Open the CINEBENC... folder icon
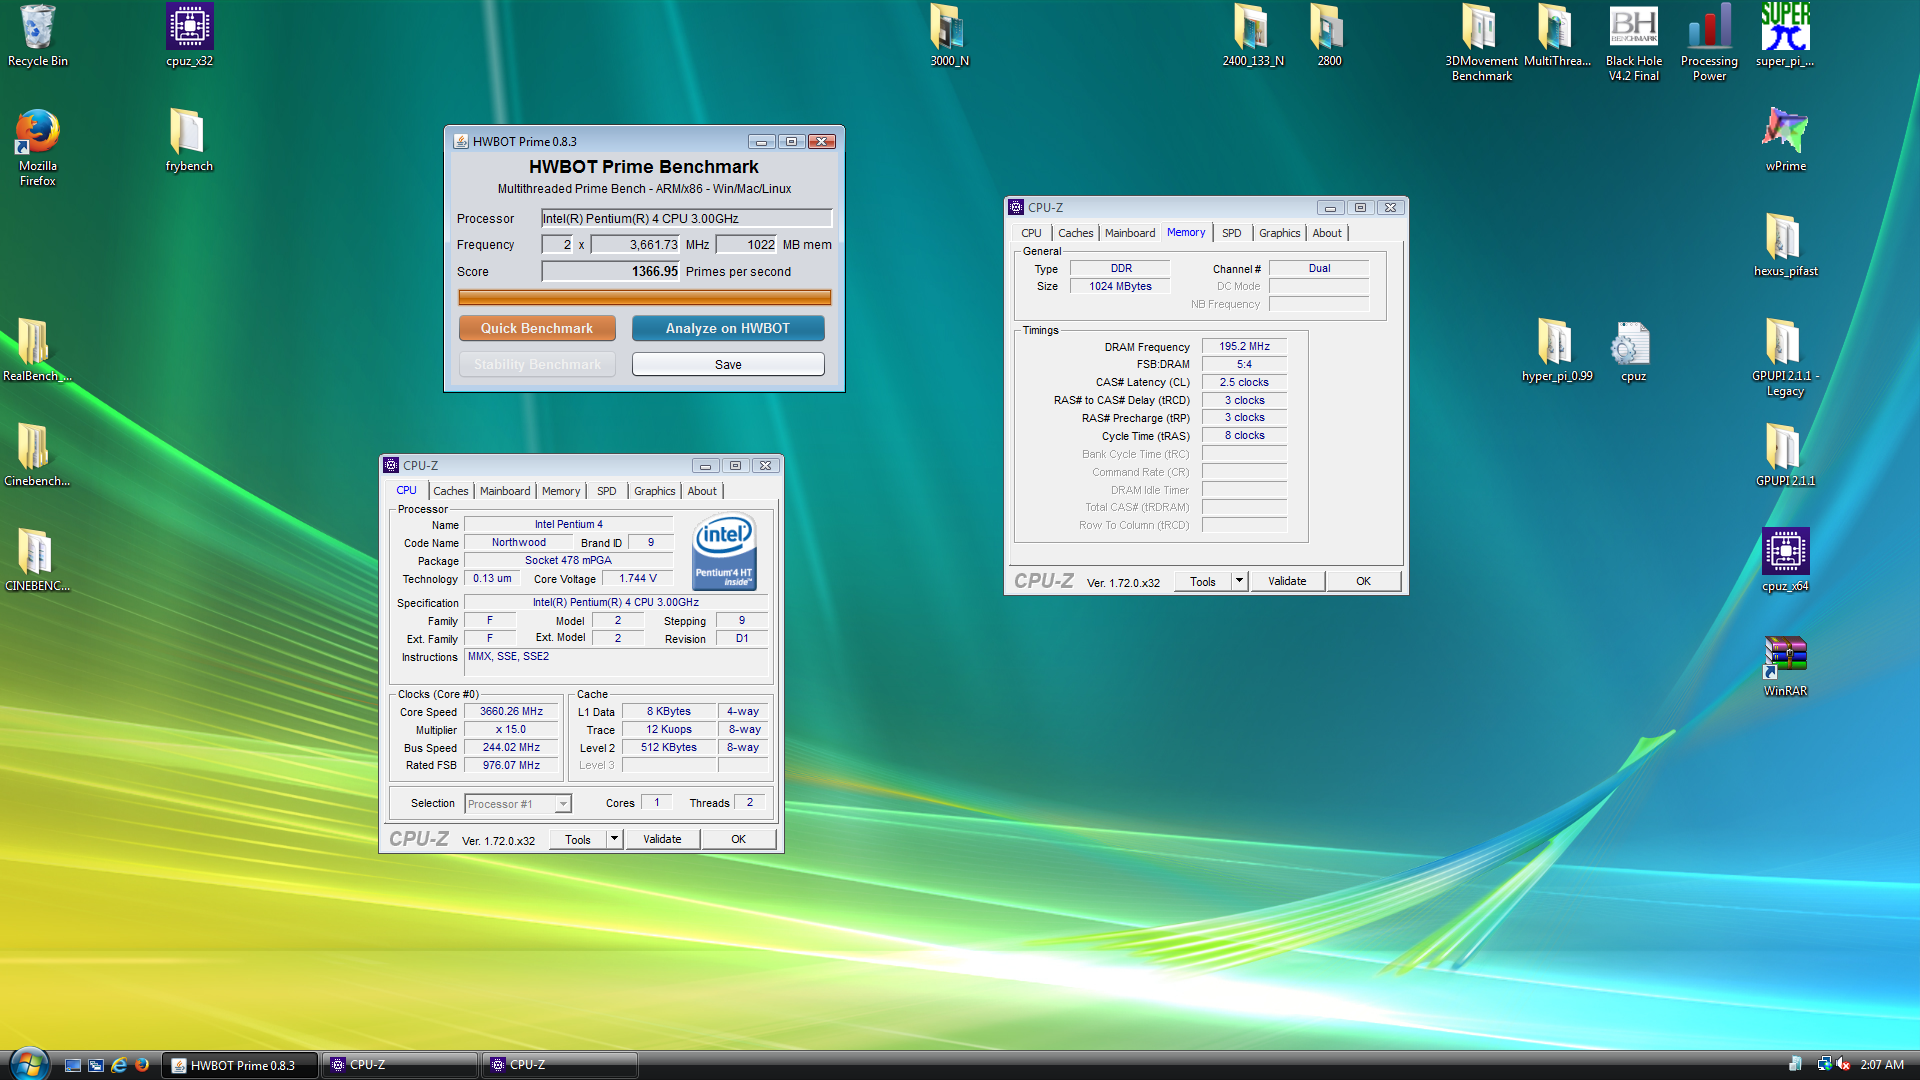 (x=36, y=560)
